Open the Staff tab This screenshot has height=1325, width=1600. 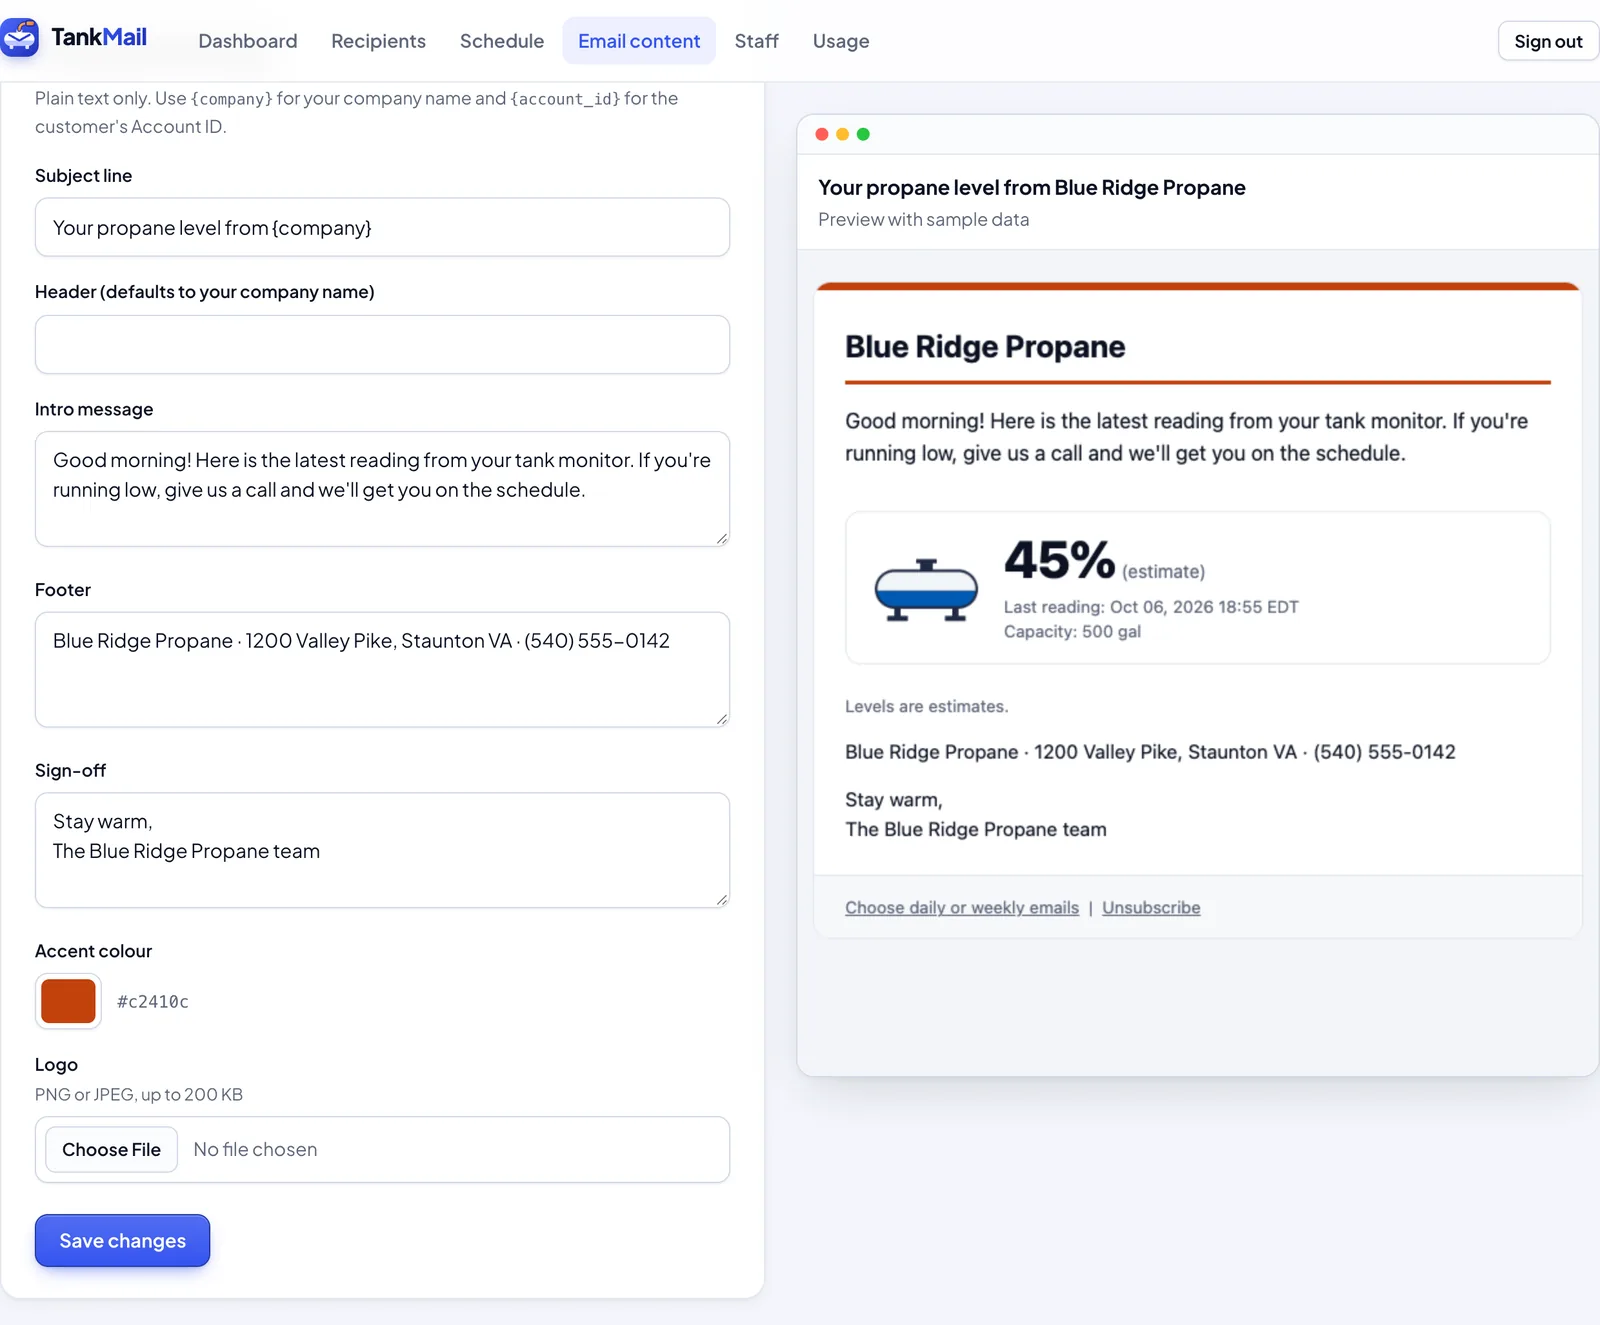point(756,41)
